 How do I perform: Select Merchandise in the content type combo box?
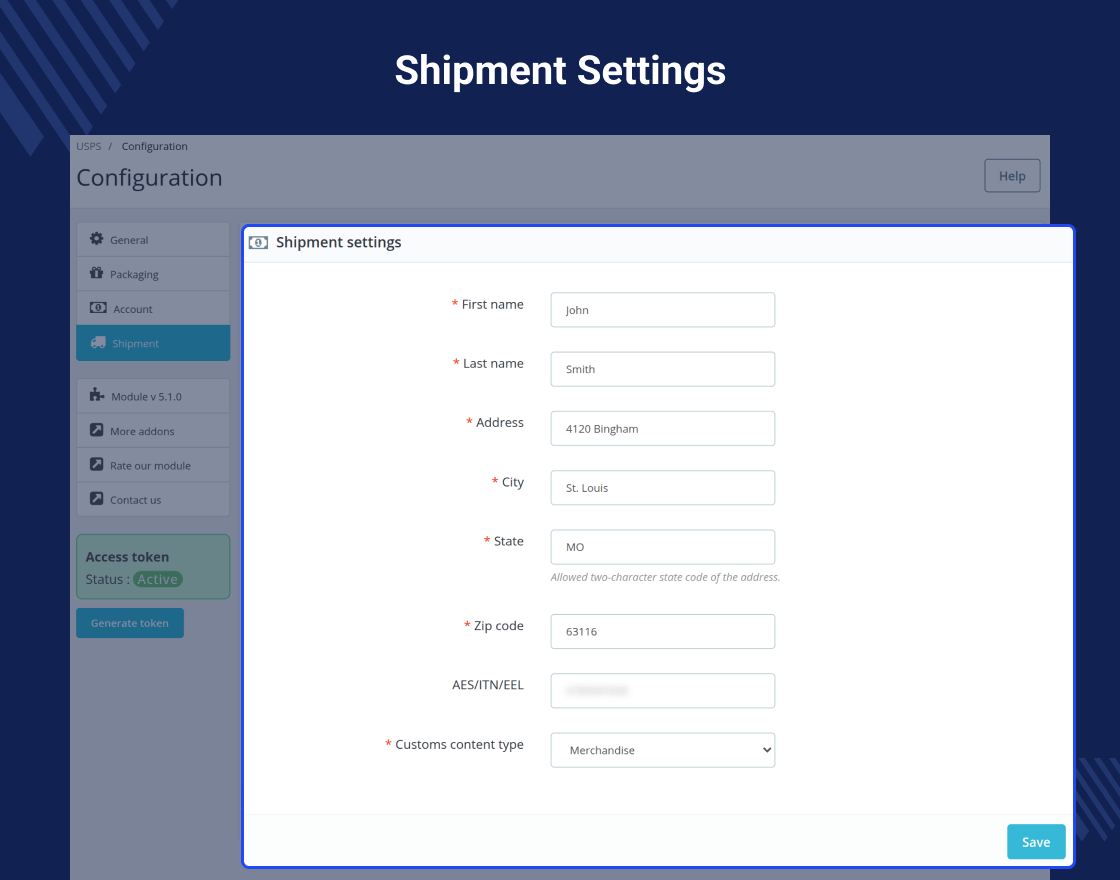coord(662,750)
